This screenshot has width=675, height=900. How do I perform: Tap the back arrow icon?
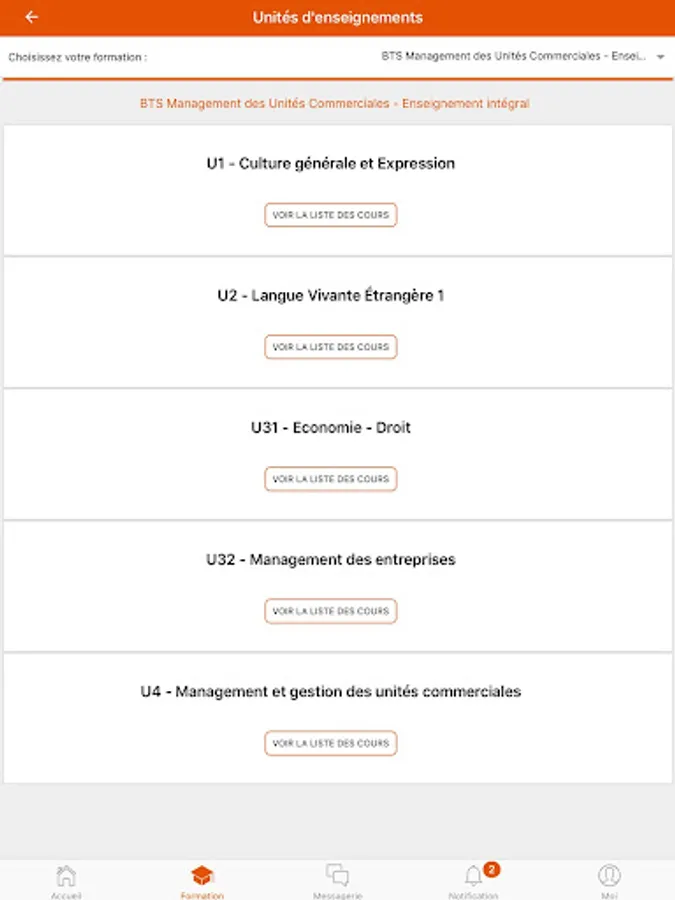click(x=32, y=17)
